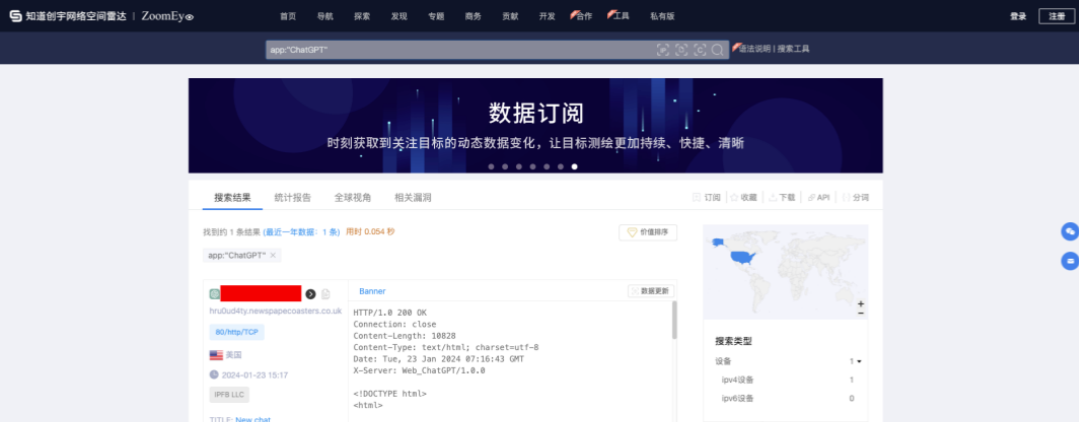The image size is (1079, 422).
Task: Click the lower blue floating mail icon
Action: click(1069, 262)
